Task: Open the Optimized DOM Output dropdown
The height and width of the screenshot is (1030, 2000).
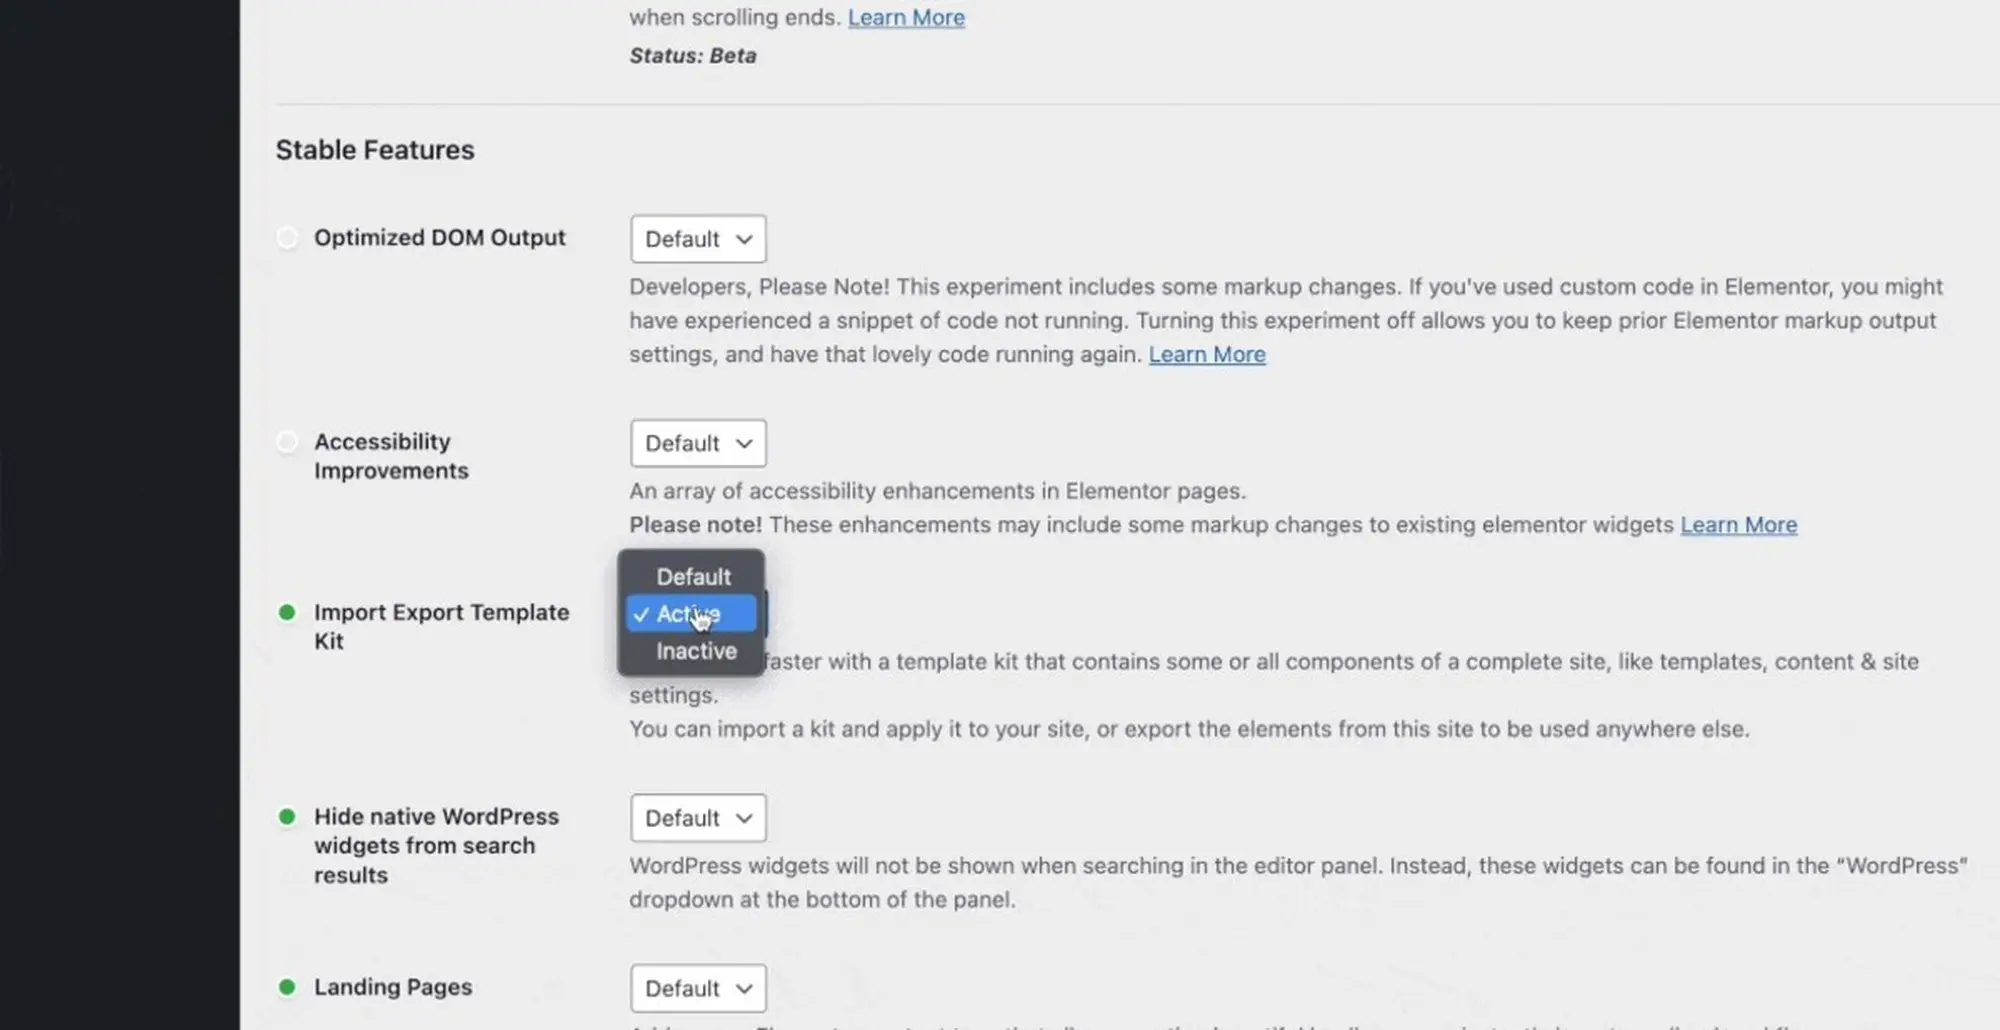Action: tap(698, 239)
